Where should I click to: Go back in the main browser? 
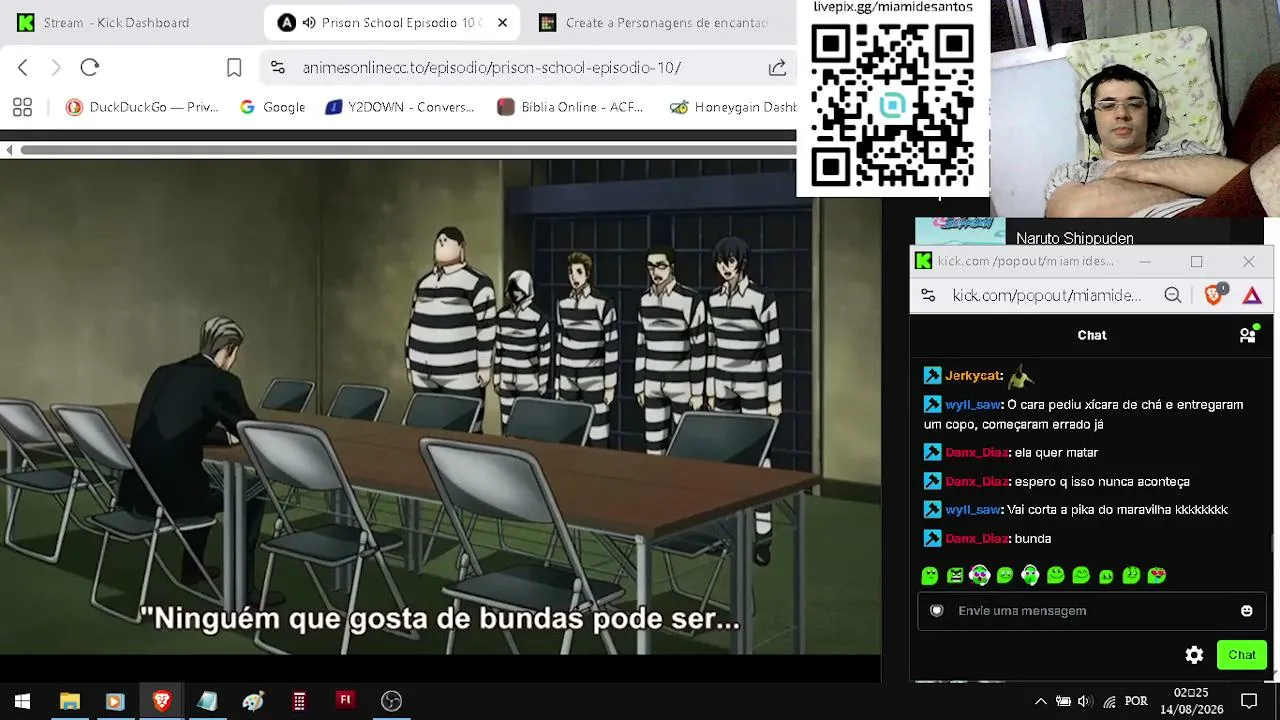[x=23, y=67]
